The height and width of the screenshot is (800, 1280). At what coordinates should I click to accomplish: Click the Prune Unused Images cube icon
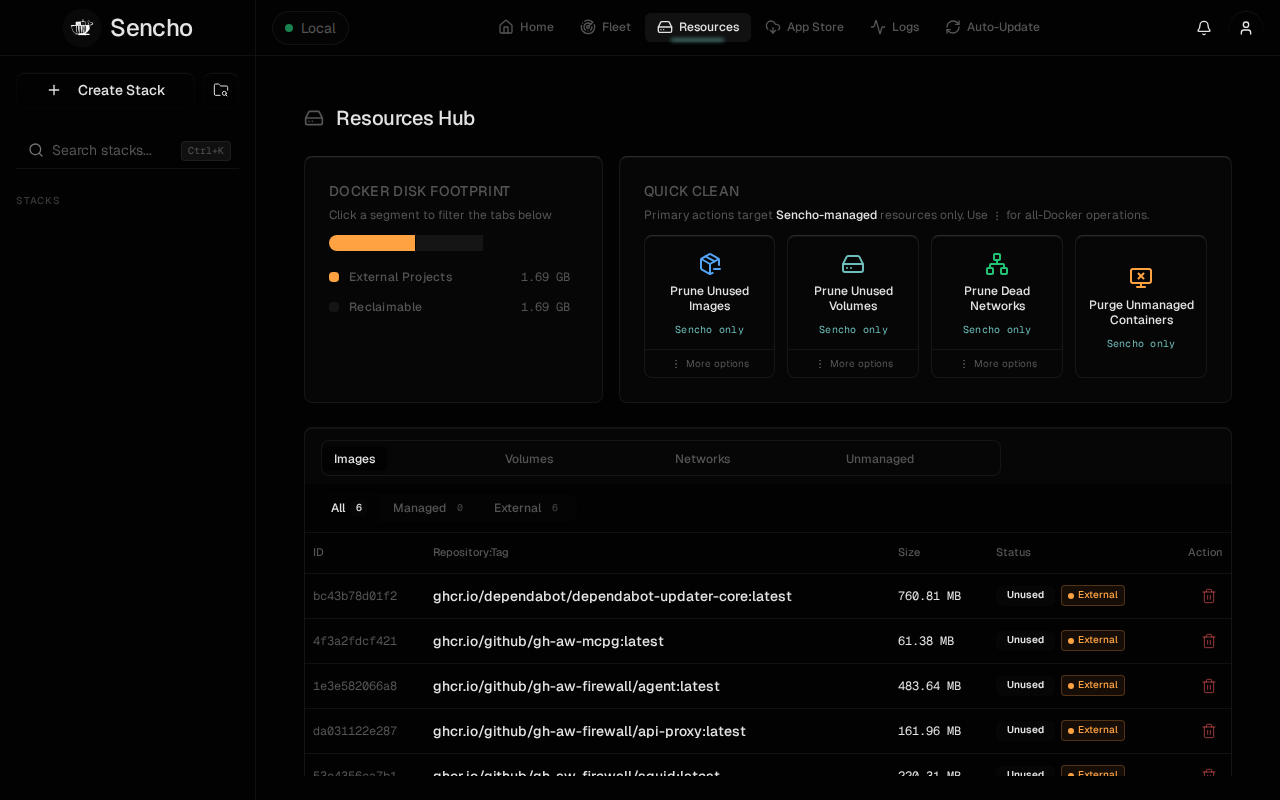coord(710,264)
